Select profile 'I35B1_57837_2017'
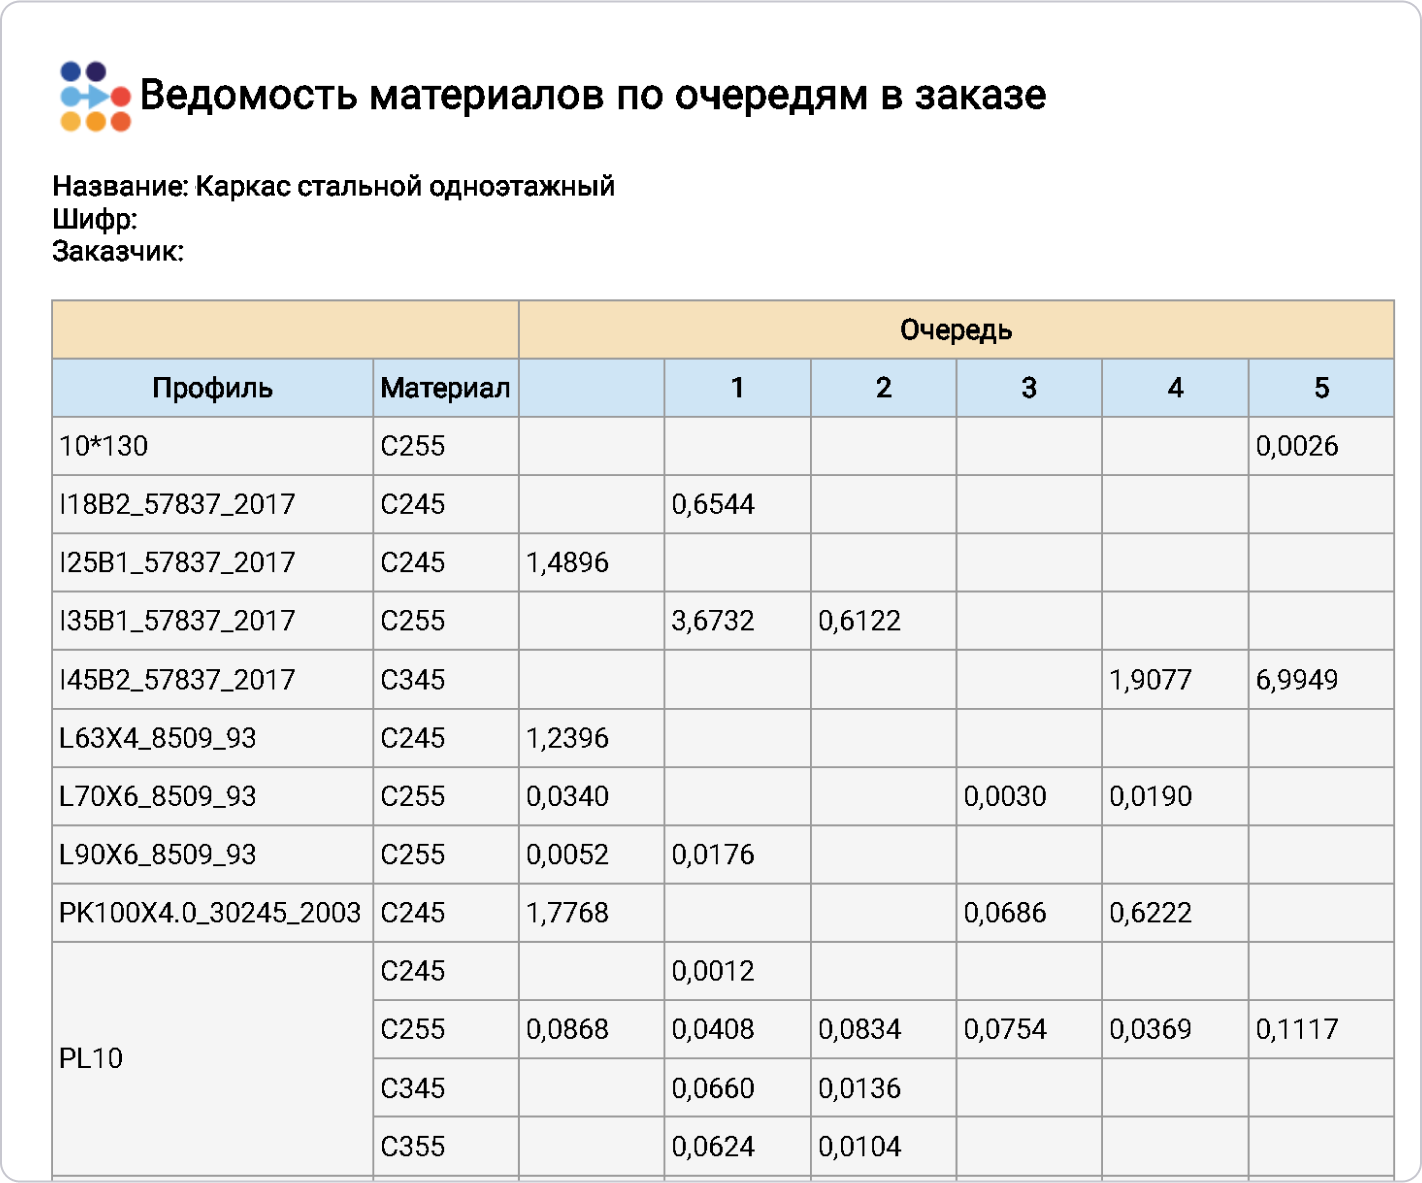 pyautogui.click(x=213, y=621)
